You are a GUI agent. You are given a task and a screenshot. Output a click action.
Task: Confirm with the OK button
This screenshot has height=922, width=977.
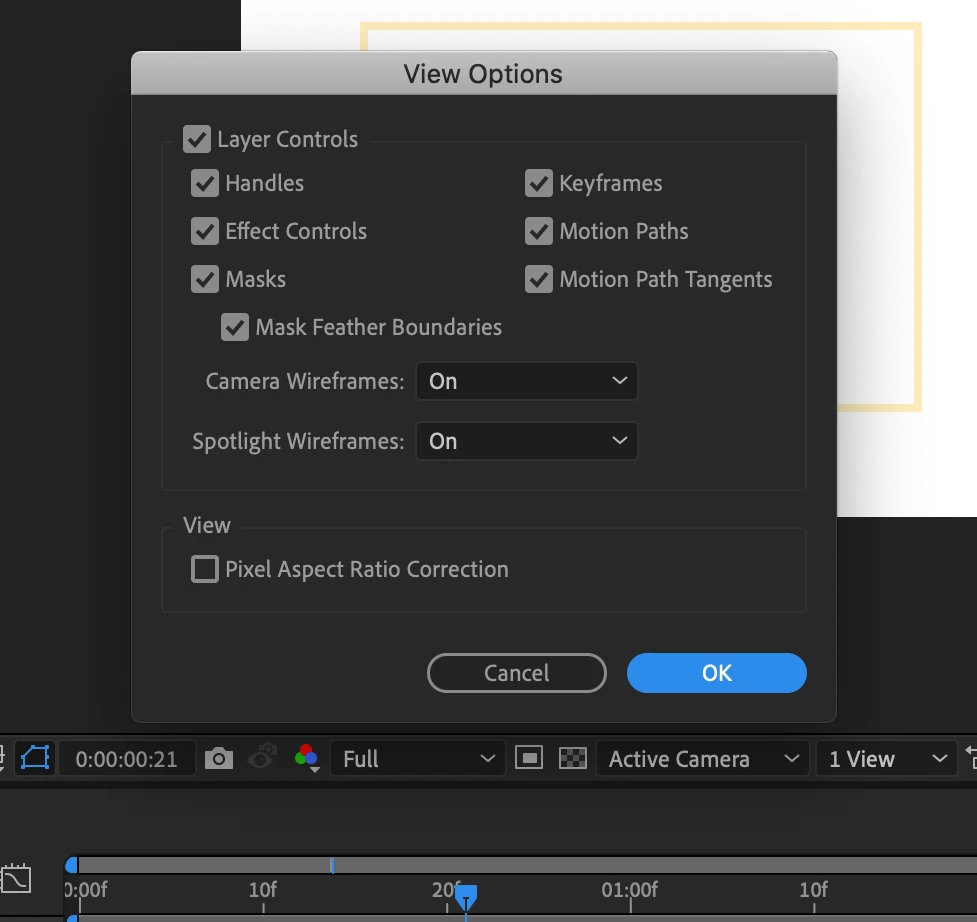pyautogui.click(x=717, y=673)
